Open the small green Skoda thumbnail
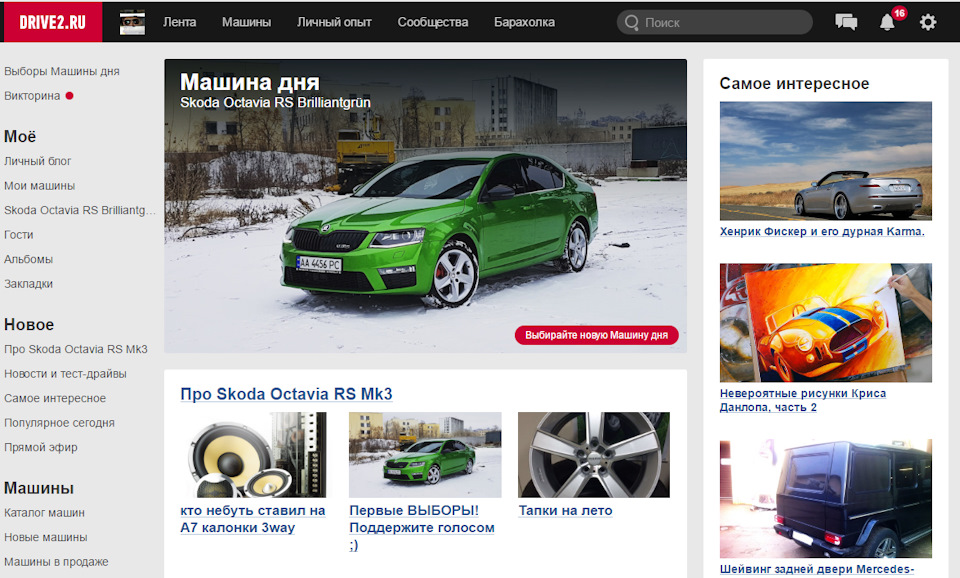 (425, 454)
